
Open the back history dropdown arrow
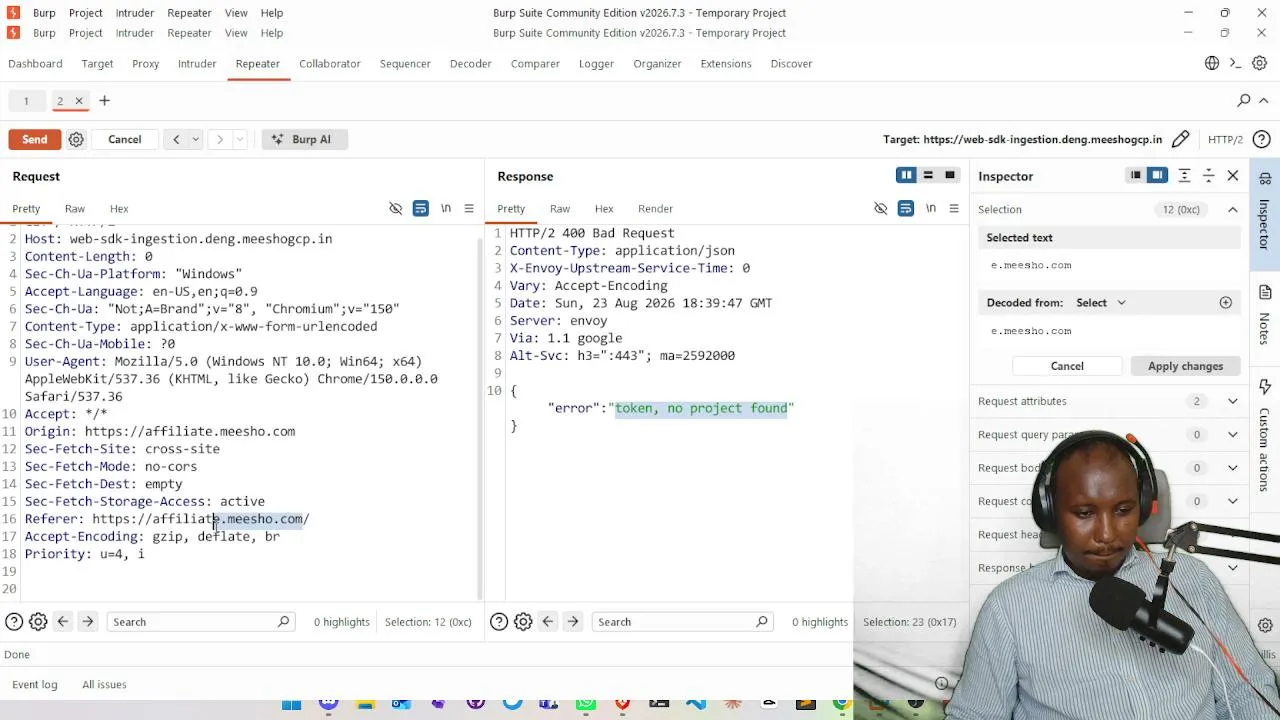196,139
